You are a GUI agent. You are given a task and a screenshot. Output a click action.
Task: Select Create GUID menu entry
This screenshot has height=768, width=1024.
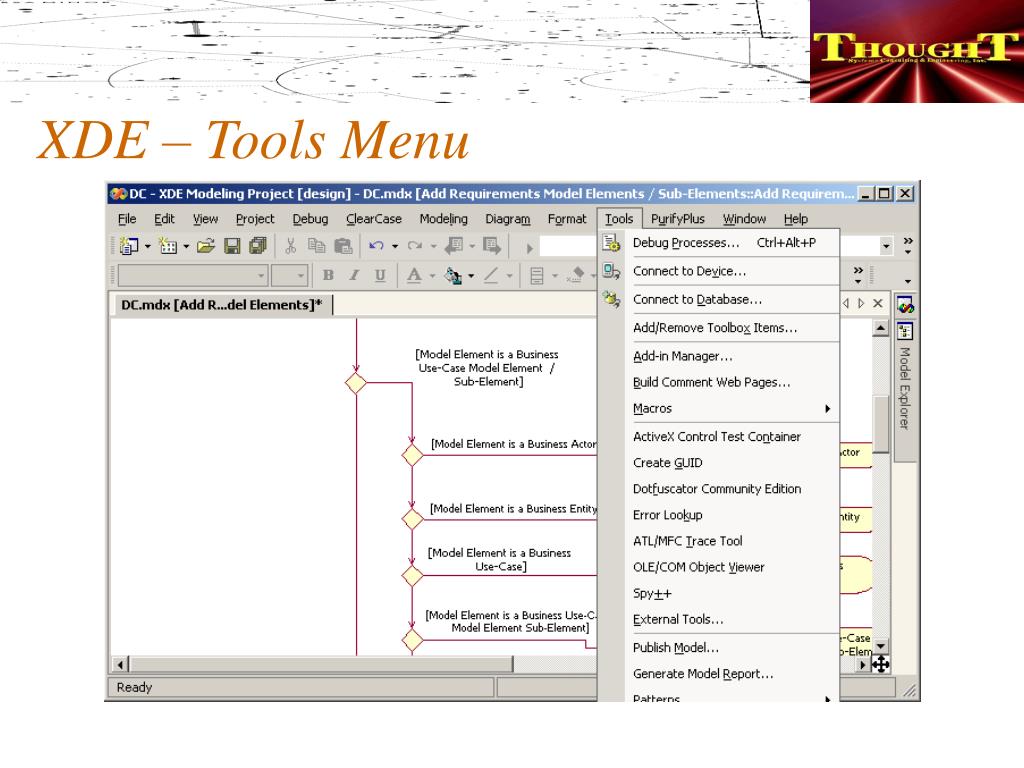coord(718,463)
